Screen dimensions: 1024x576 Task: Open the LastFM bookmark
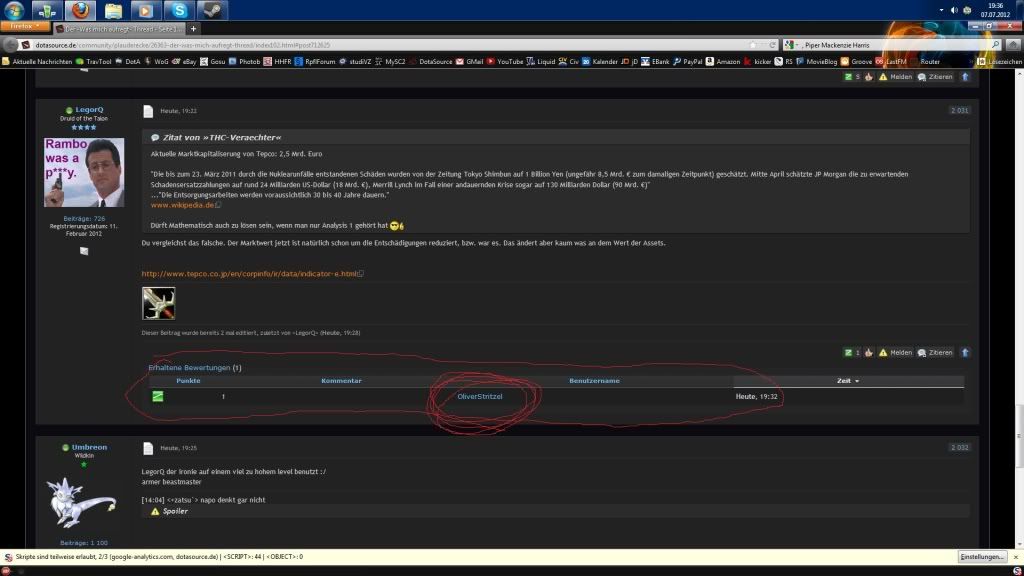coord(891,61)
